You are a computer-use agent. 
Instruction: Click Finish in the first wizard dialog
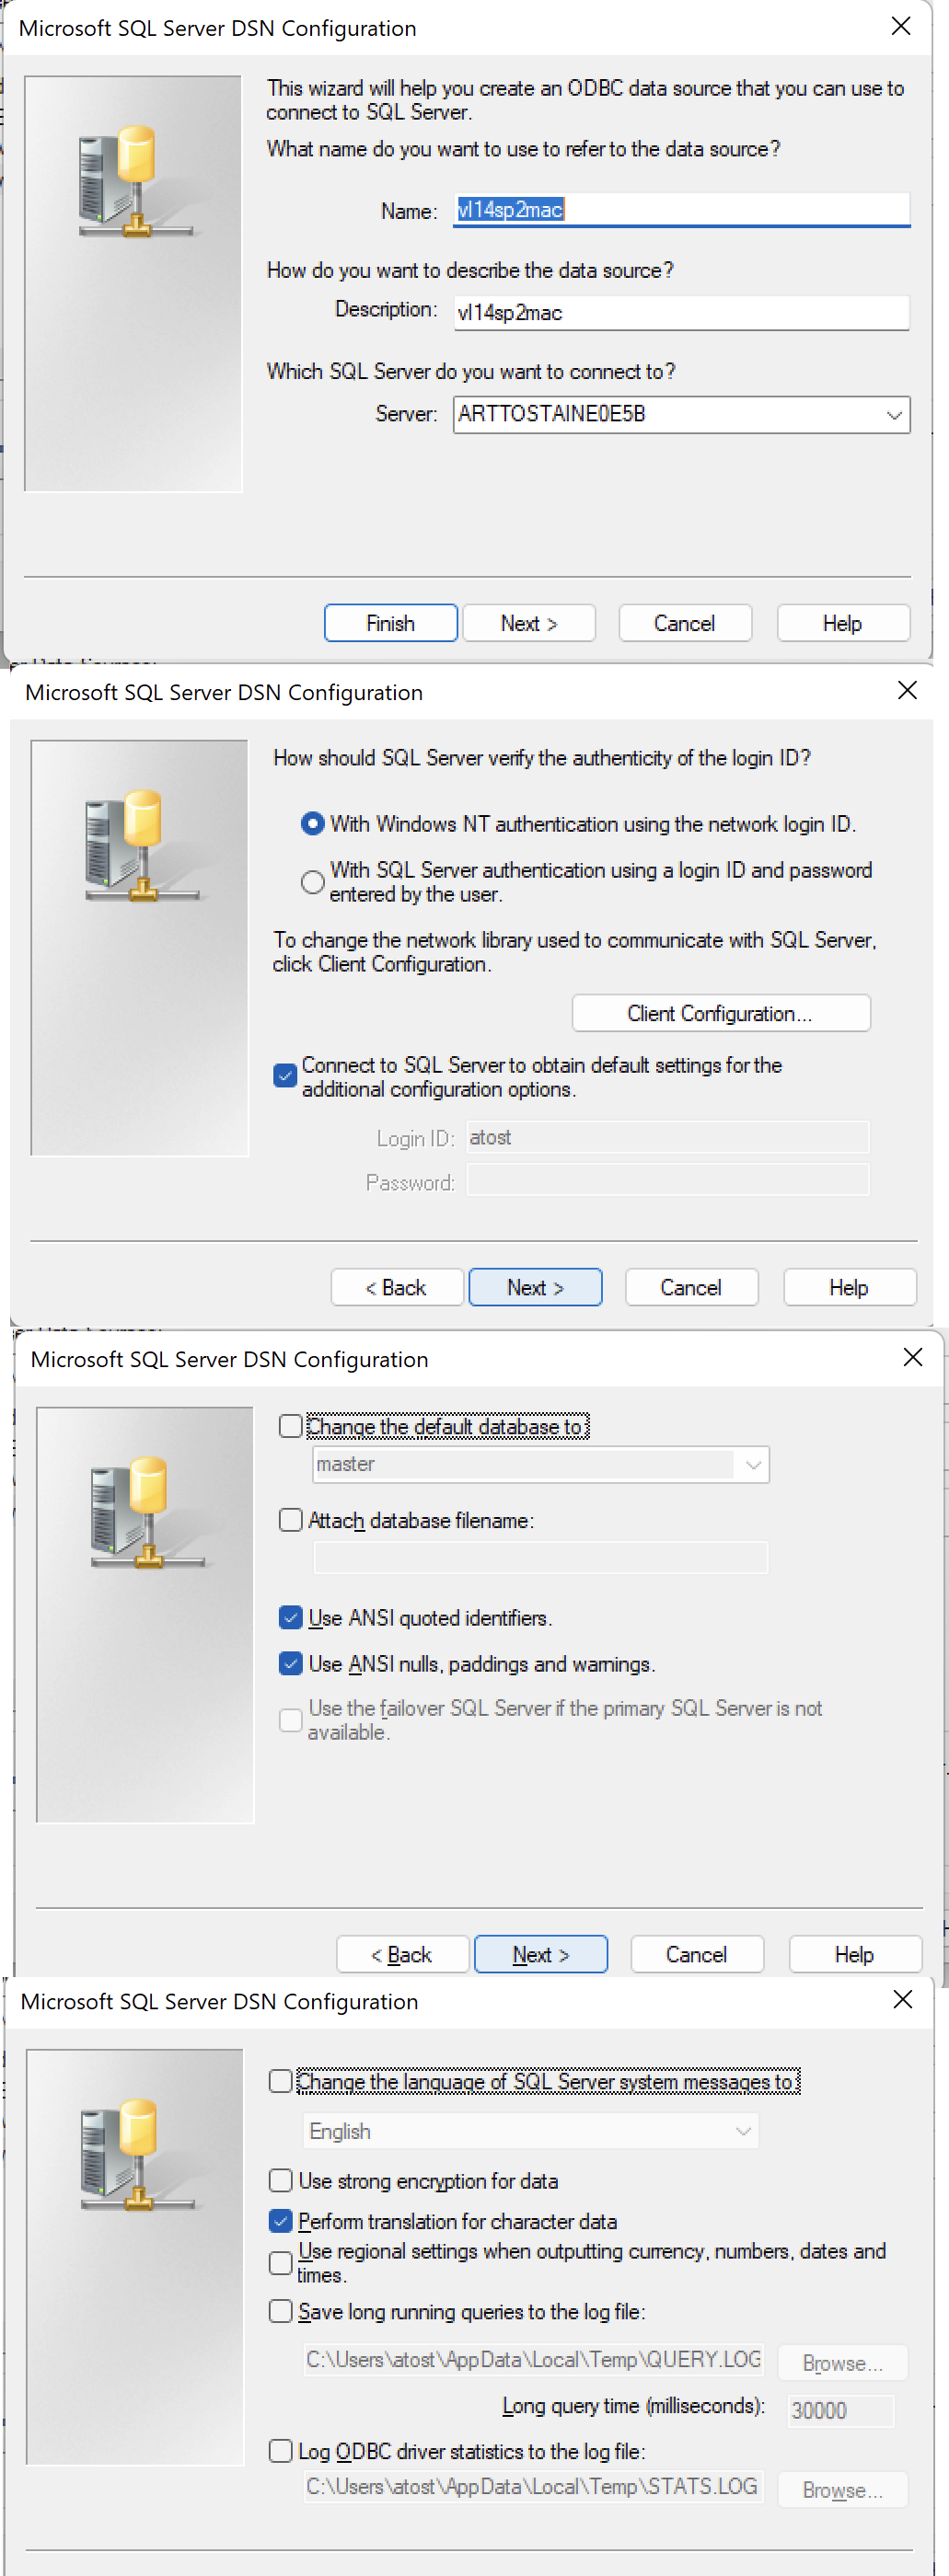tap(391, 623)
